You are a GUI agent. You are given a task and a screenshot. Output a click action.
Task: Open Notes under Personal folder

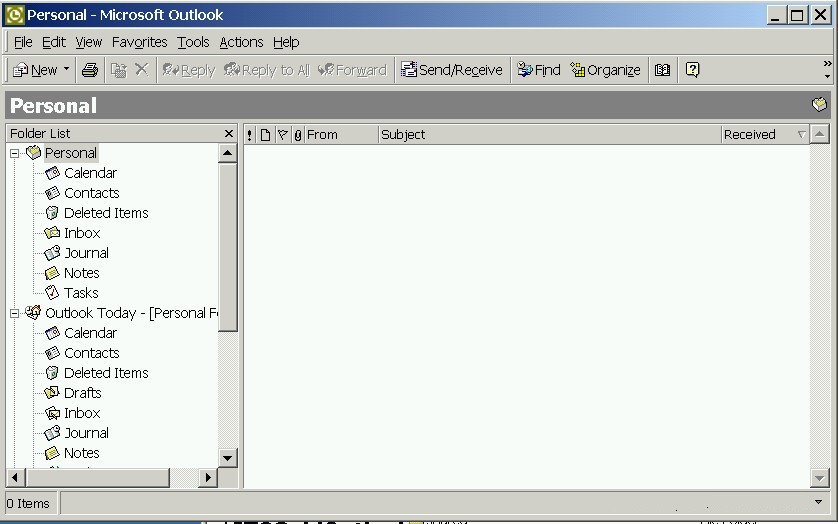[x=81, y=273]
